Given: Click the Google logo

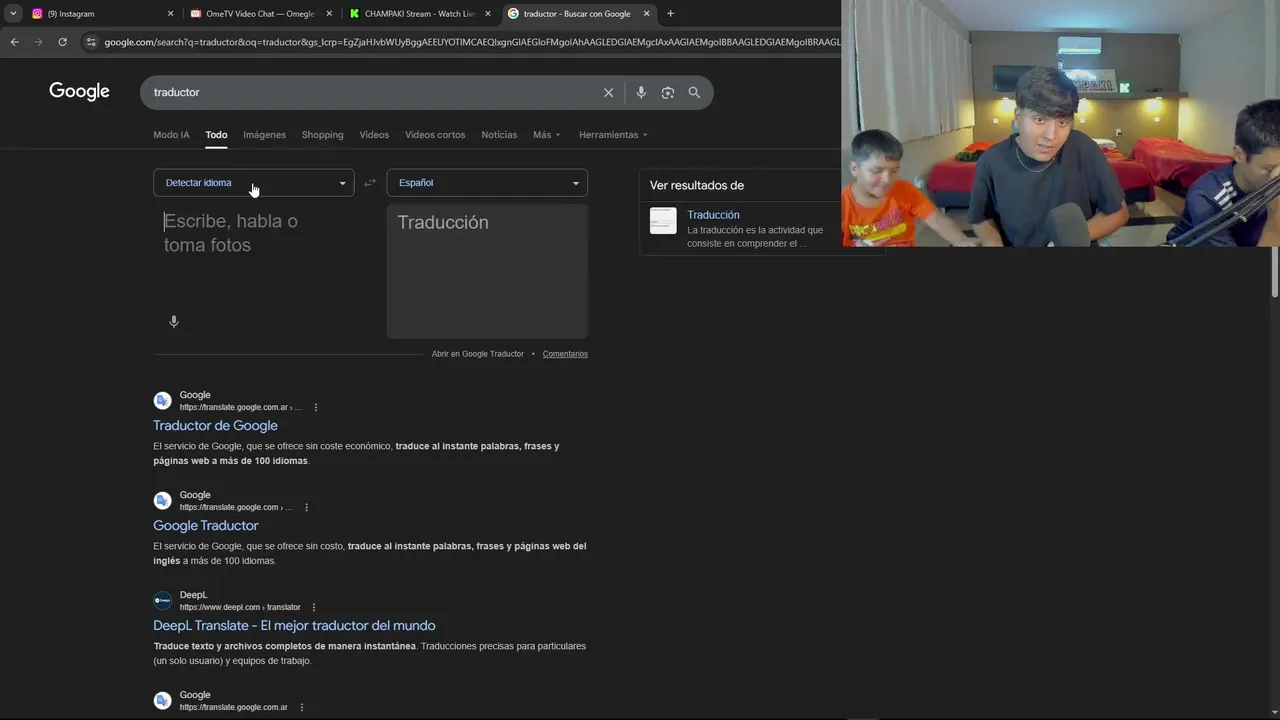Looking at the screenshot, I should (x=79, y=92).
